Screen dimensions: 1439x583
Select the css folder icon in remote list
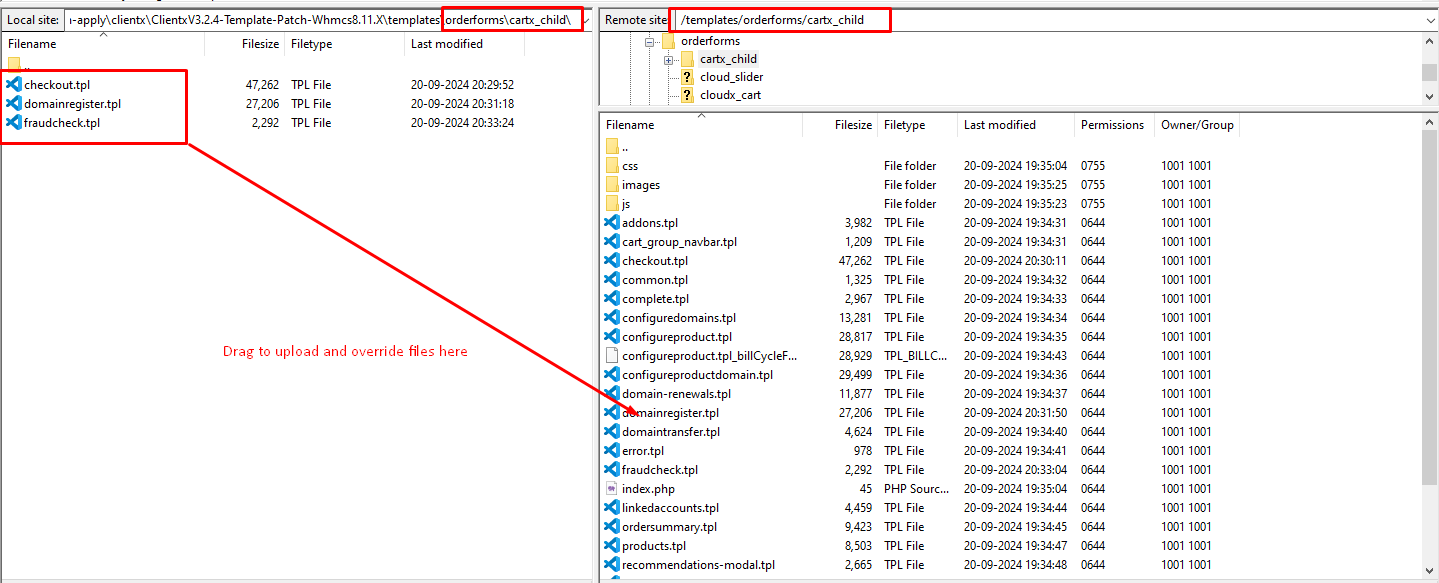point(612,166)
